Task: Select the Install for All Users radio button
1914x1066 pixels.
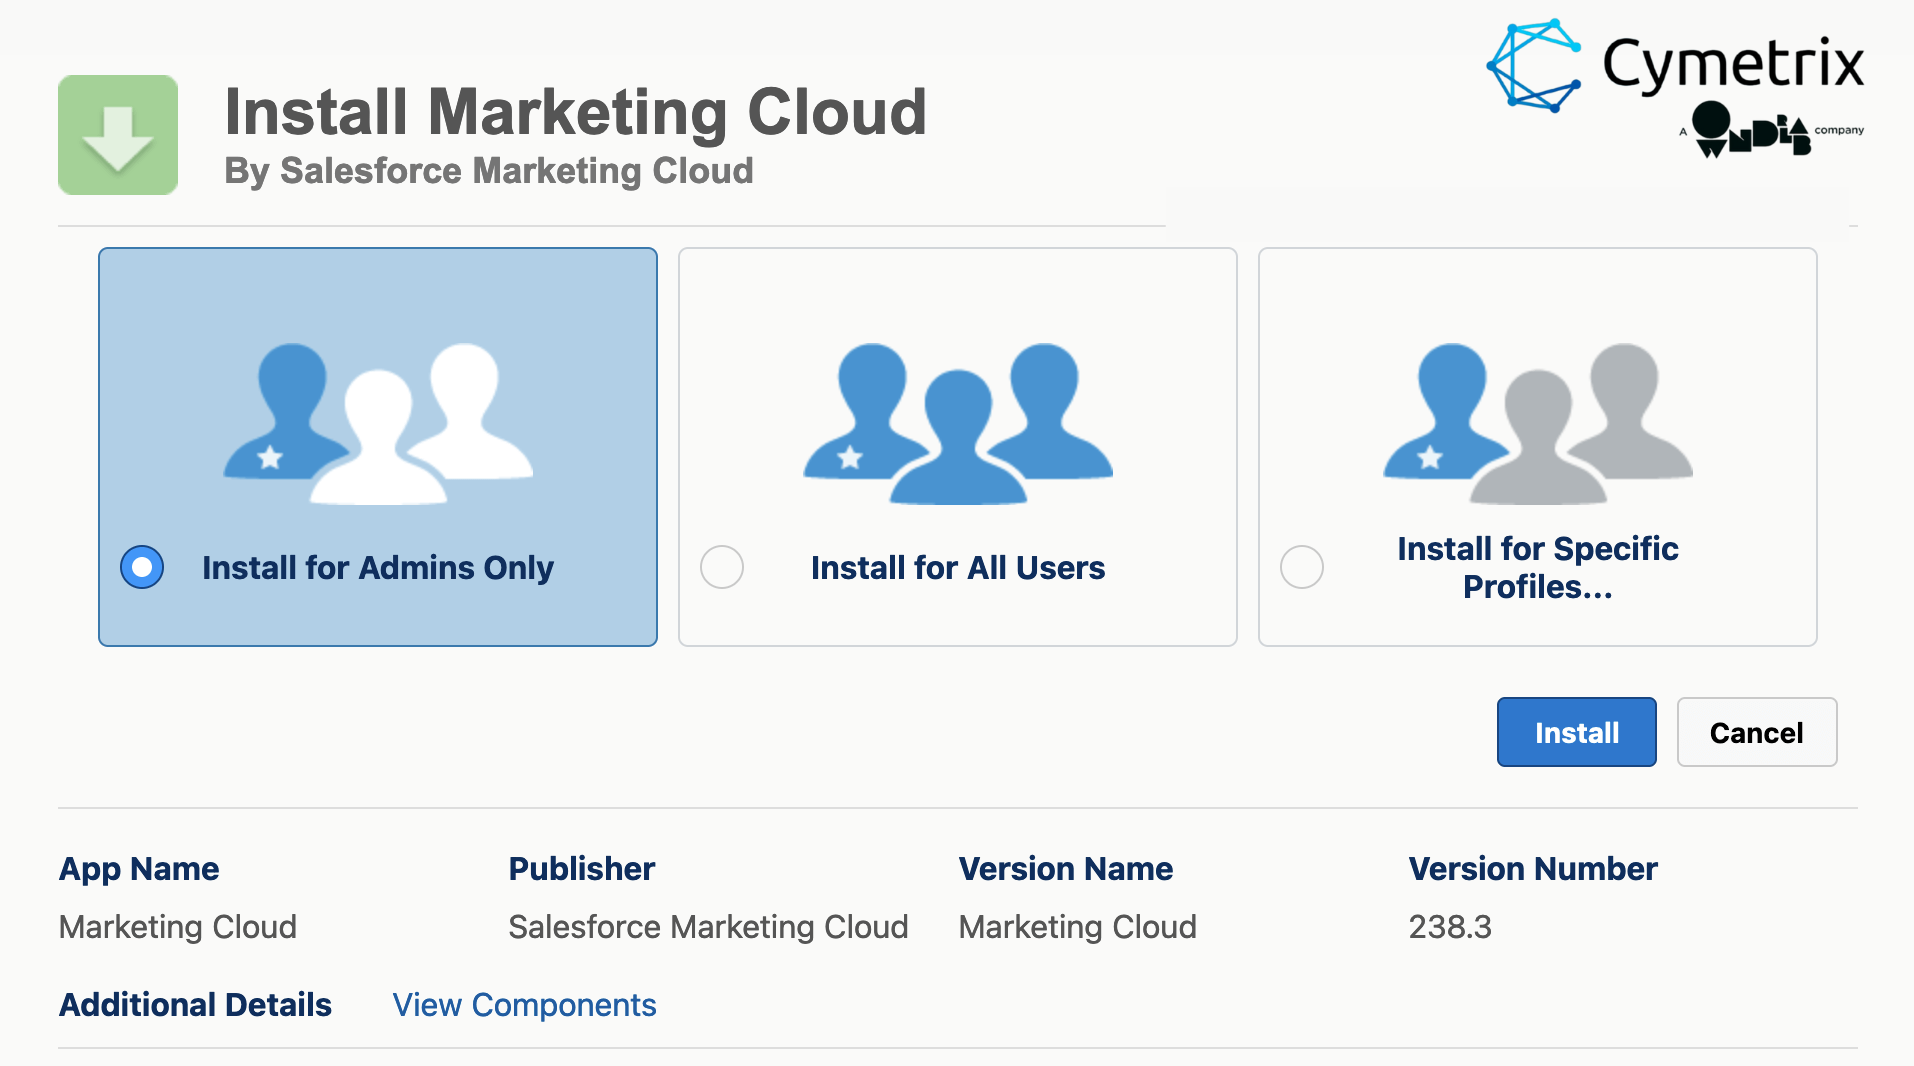Action: coord(722,567)
